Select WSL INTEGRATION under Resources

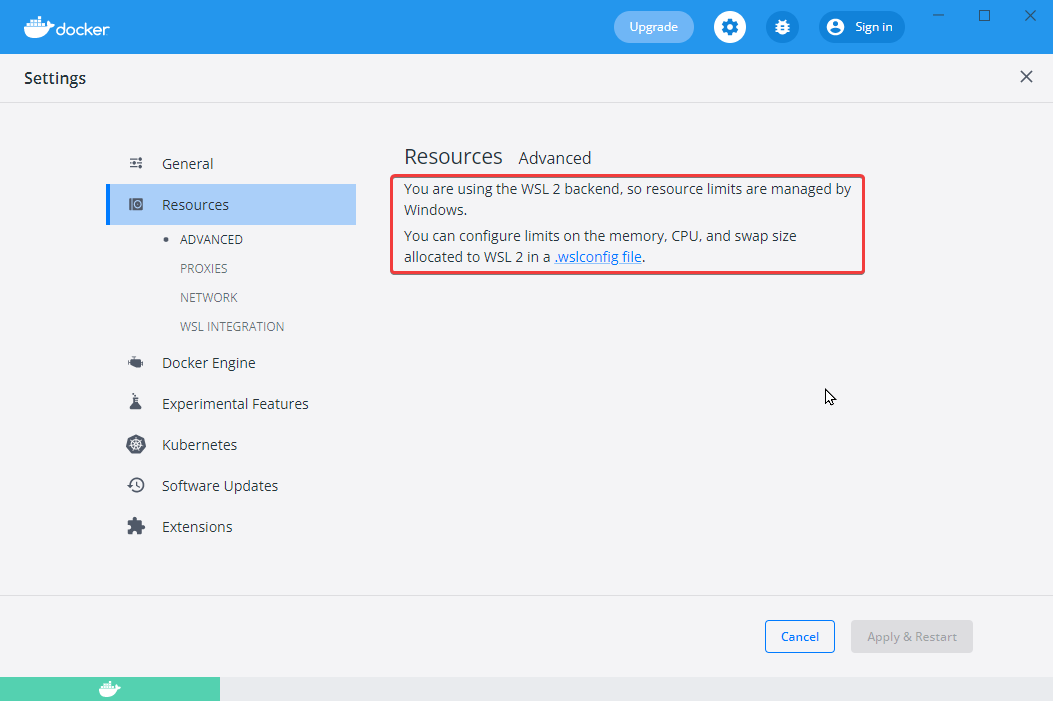[x=232, y=326]
